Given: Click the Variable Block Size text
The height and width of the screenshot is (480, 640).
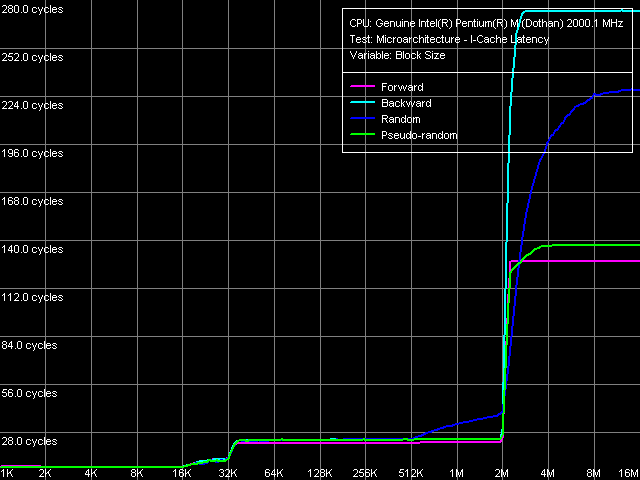Looking at the screenshot, I should (x=397, y=56).
